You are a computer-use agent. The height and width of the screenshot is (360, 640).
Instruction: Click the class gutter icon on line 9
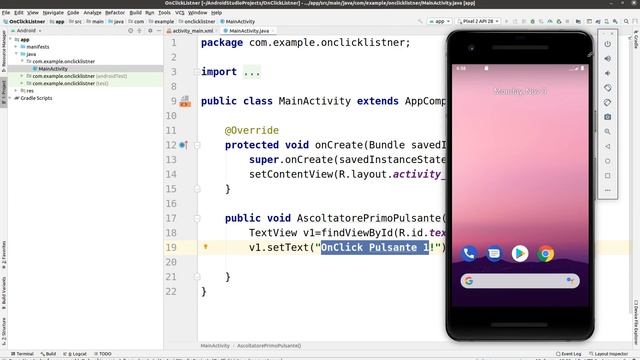[185, 101]
